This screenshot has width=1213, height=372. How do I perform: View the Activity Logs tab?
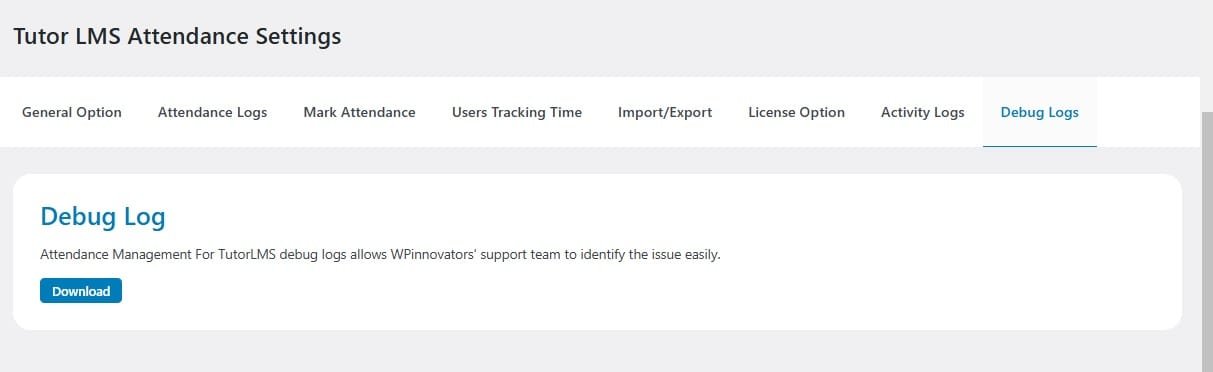[x=922, y=112]
